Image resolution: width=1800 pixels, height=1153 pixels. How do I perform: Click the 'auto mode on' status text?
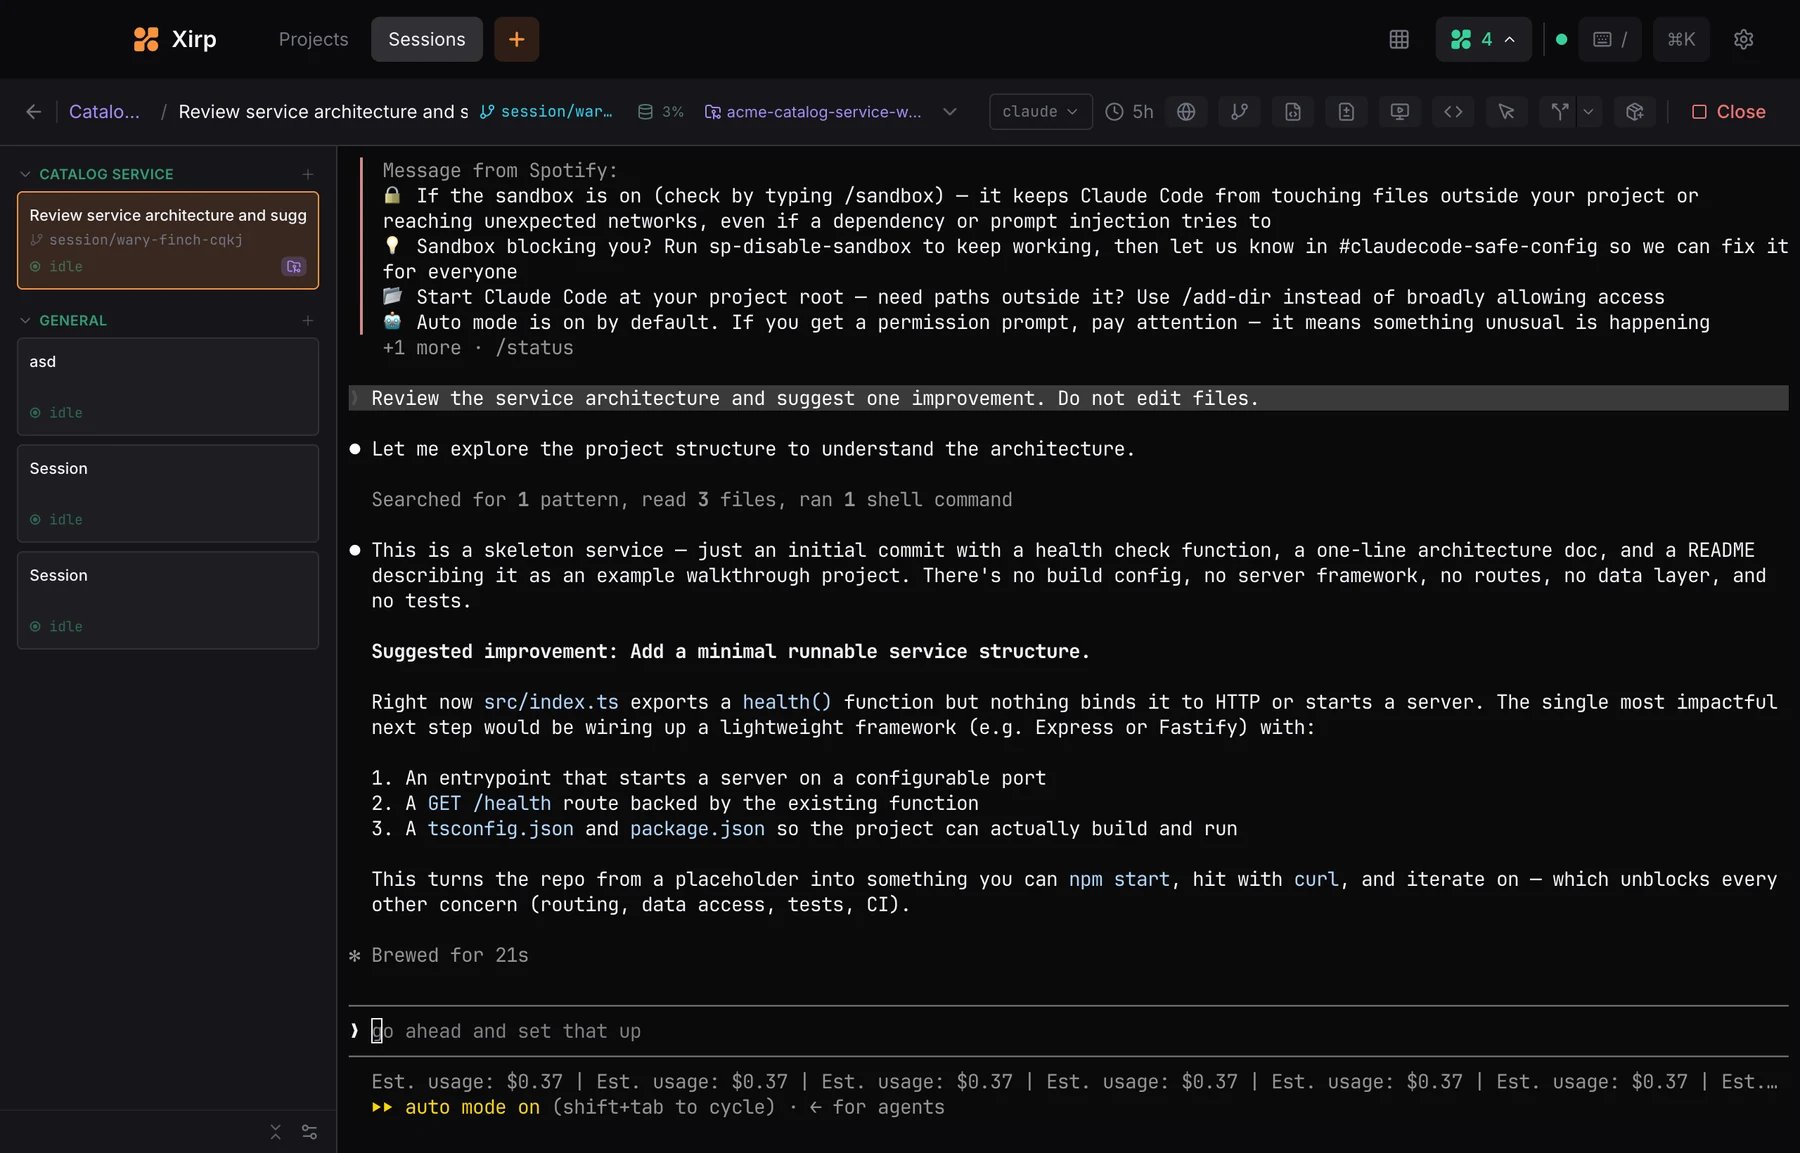click(x=472, y=1108)
